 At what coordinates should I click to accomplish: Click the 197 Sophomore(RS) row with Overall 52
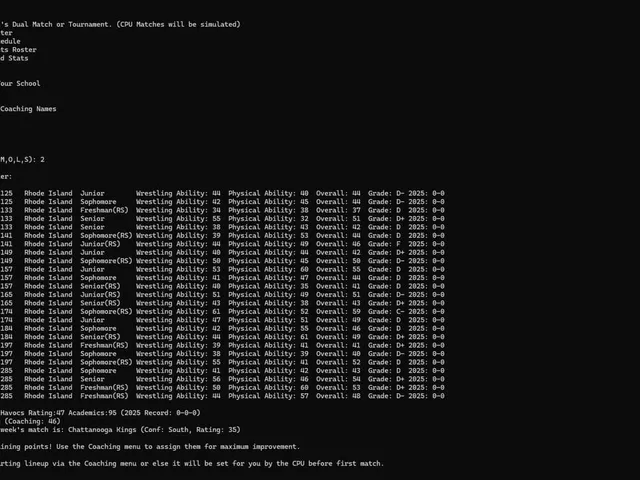tap(222, 362)
